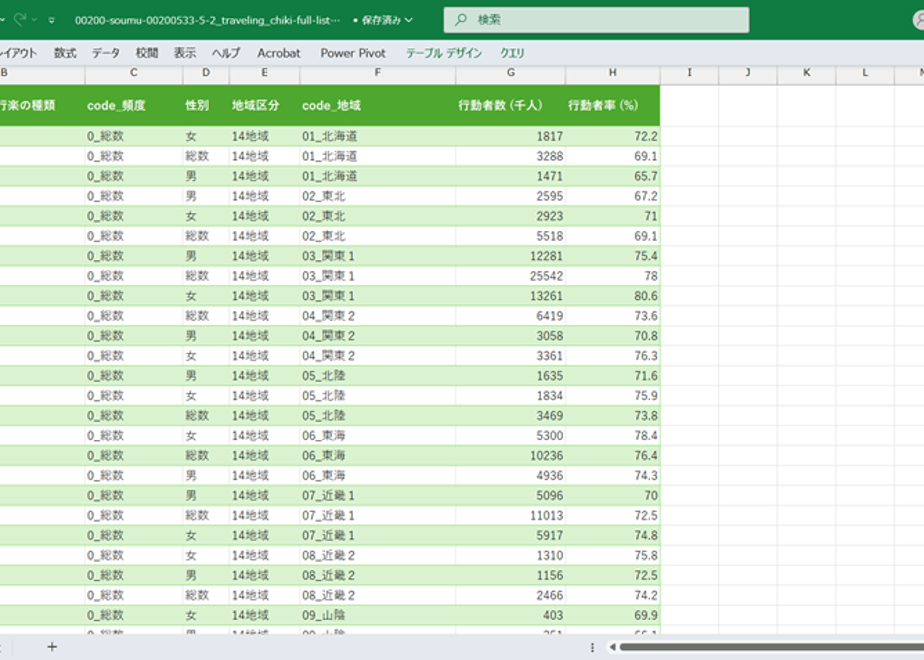Click the code_地域 table header cell
This screenshot has width=924, height=660.
click(377, 105)
